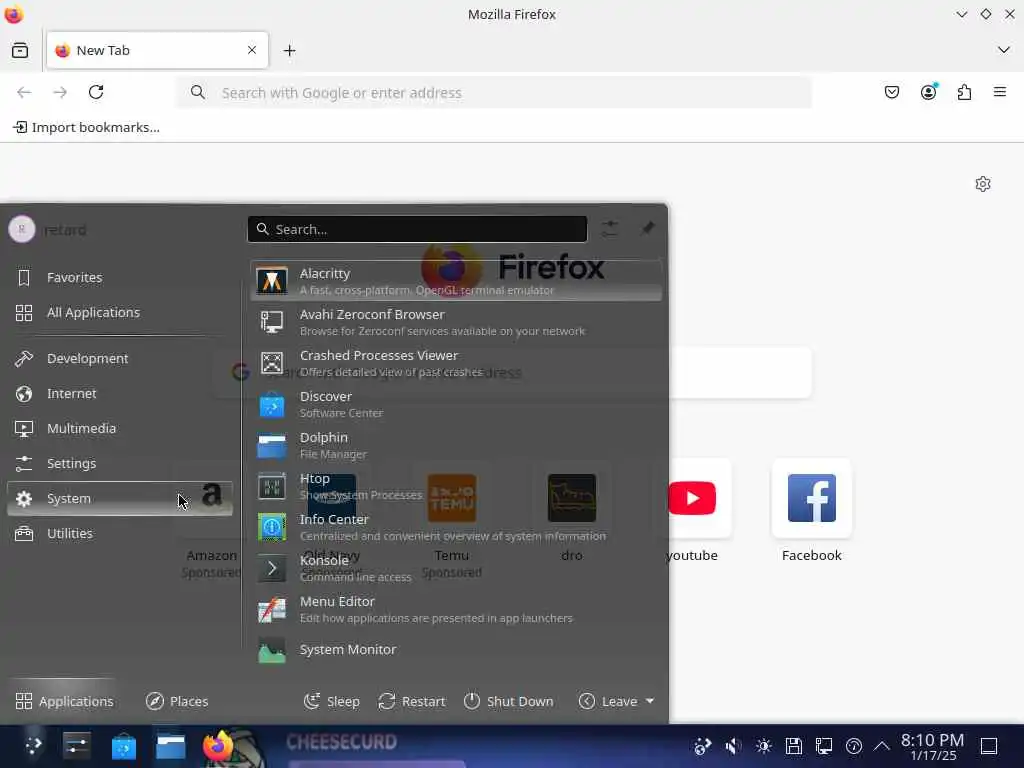
Task: Select Development category
Action: point(120,359)
